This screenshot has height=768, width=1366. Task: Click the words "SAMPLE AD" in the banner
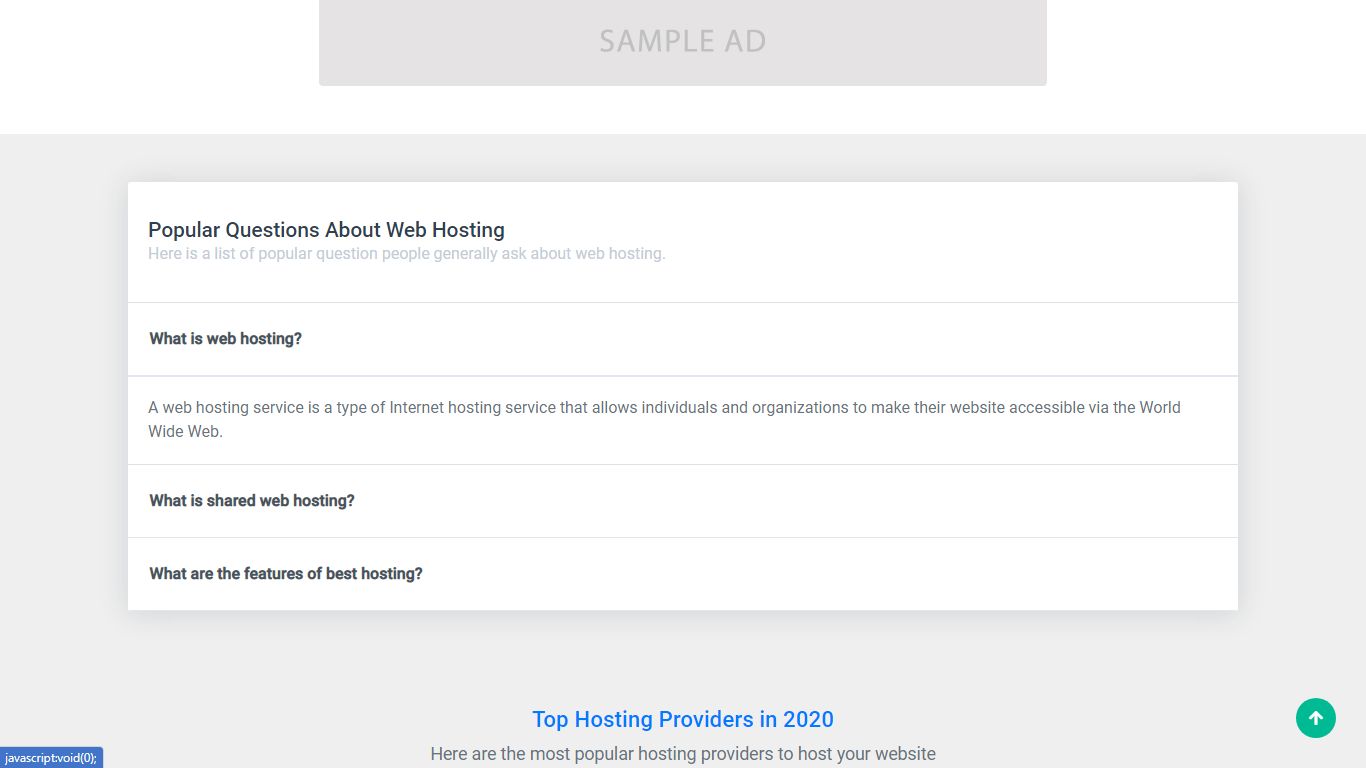coord(682,41)
